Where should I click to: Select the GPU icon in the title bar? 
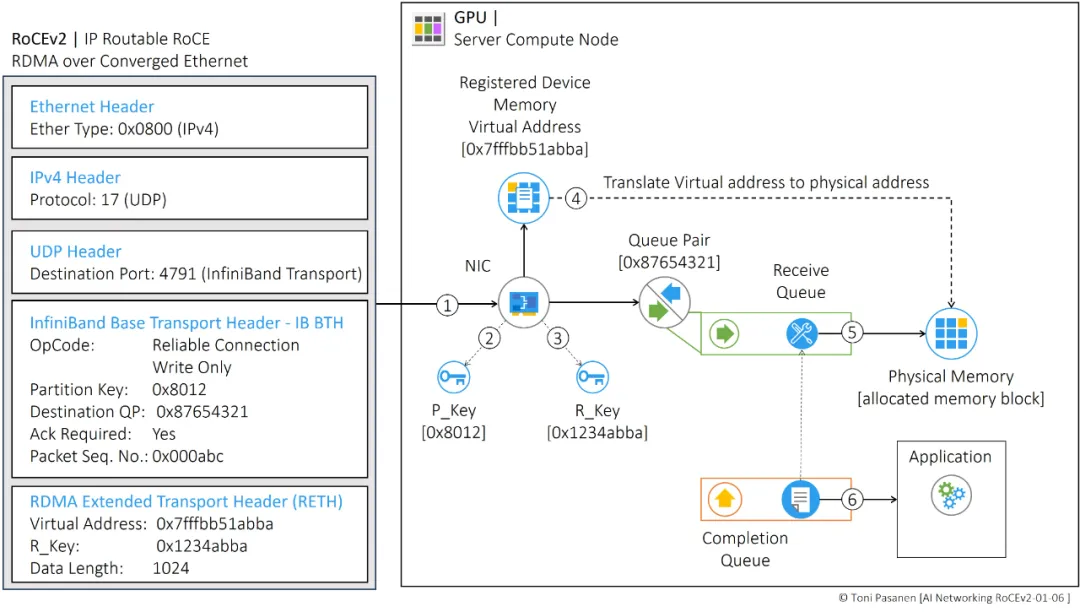click(x=428, y=29)
